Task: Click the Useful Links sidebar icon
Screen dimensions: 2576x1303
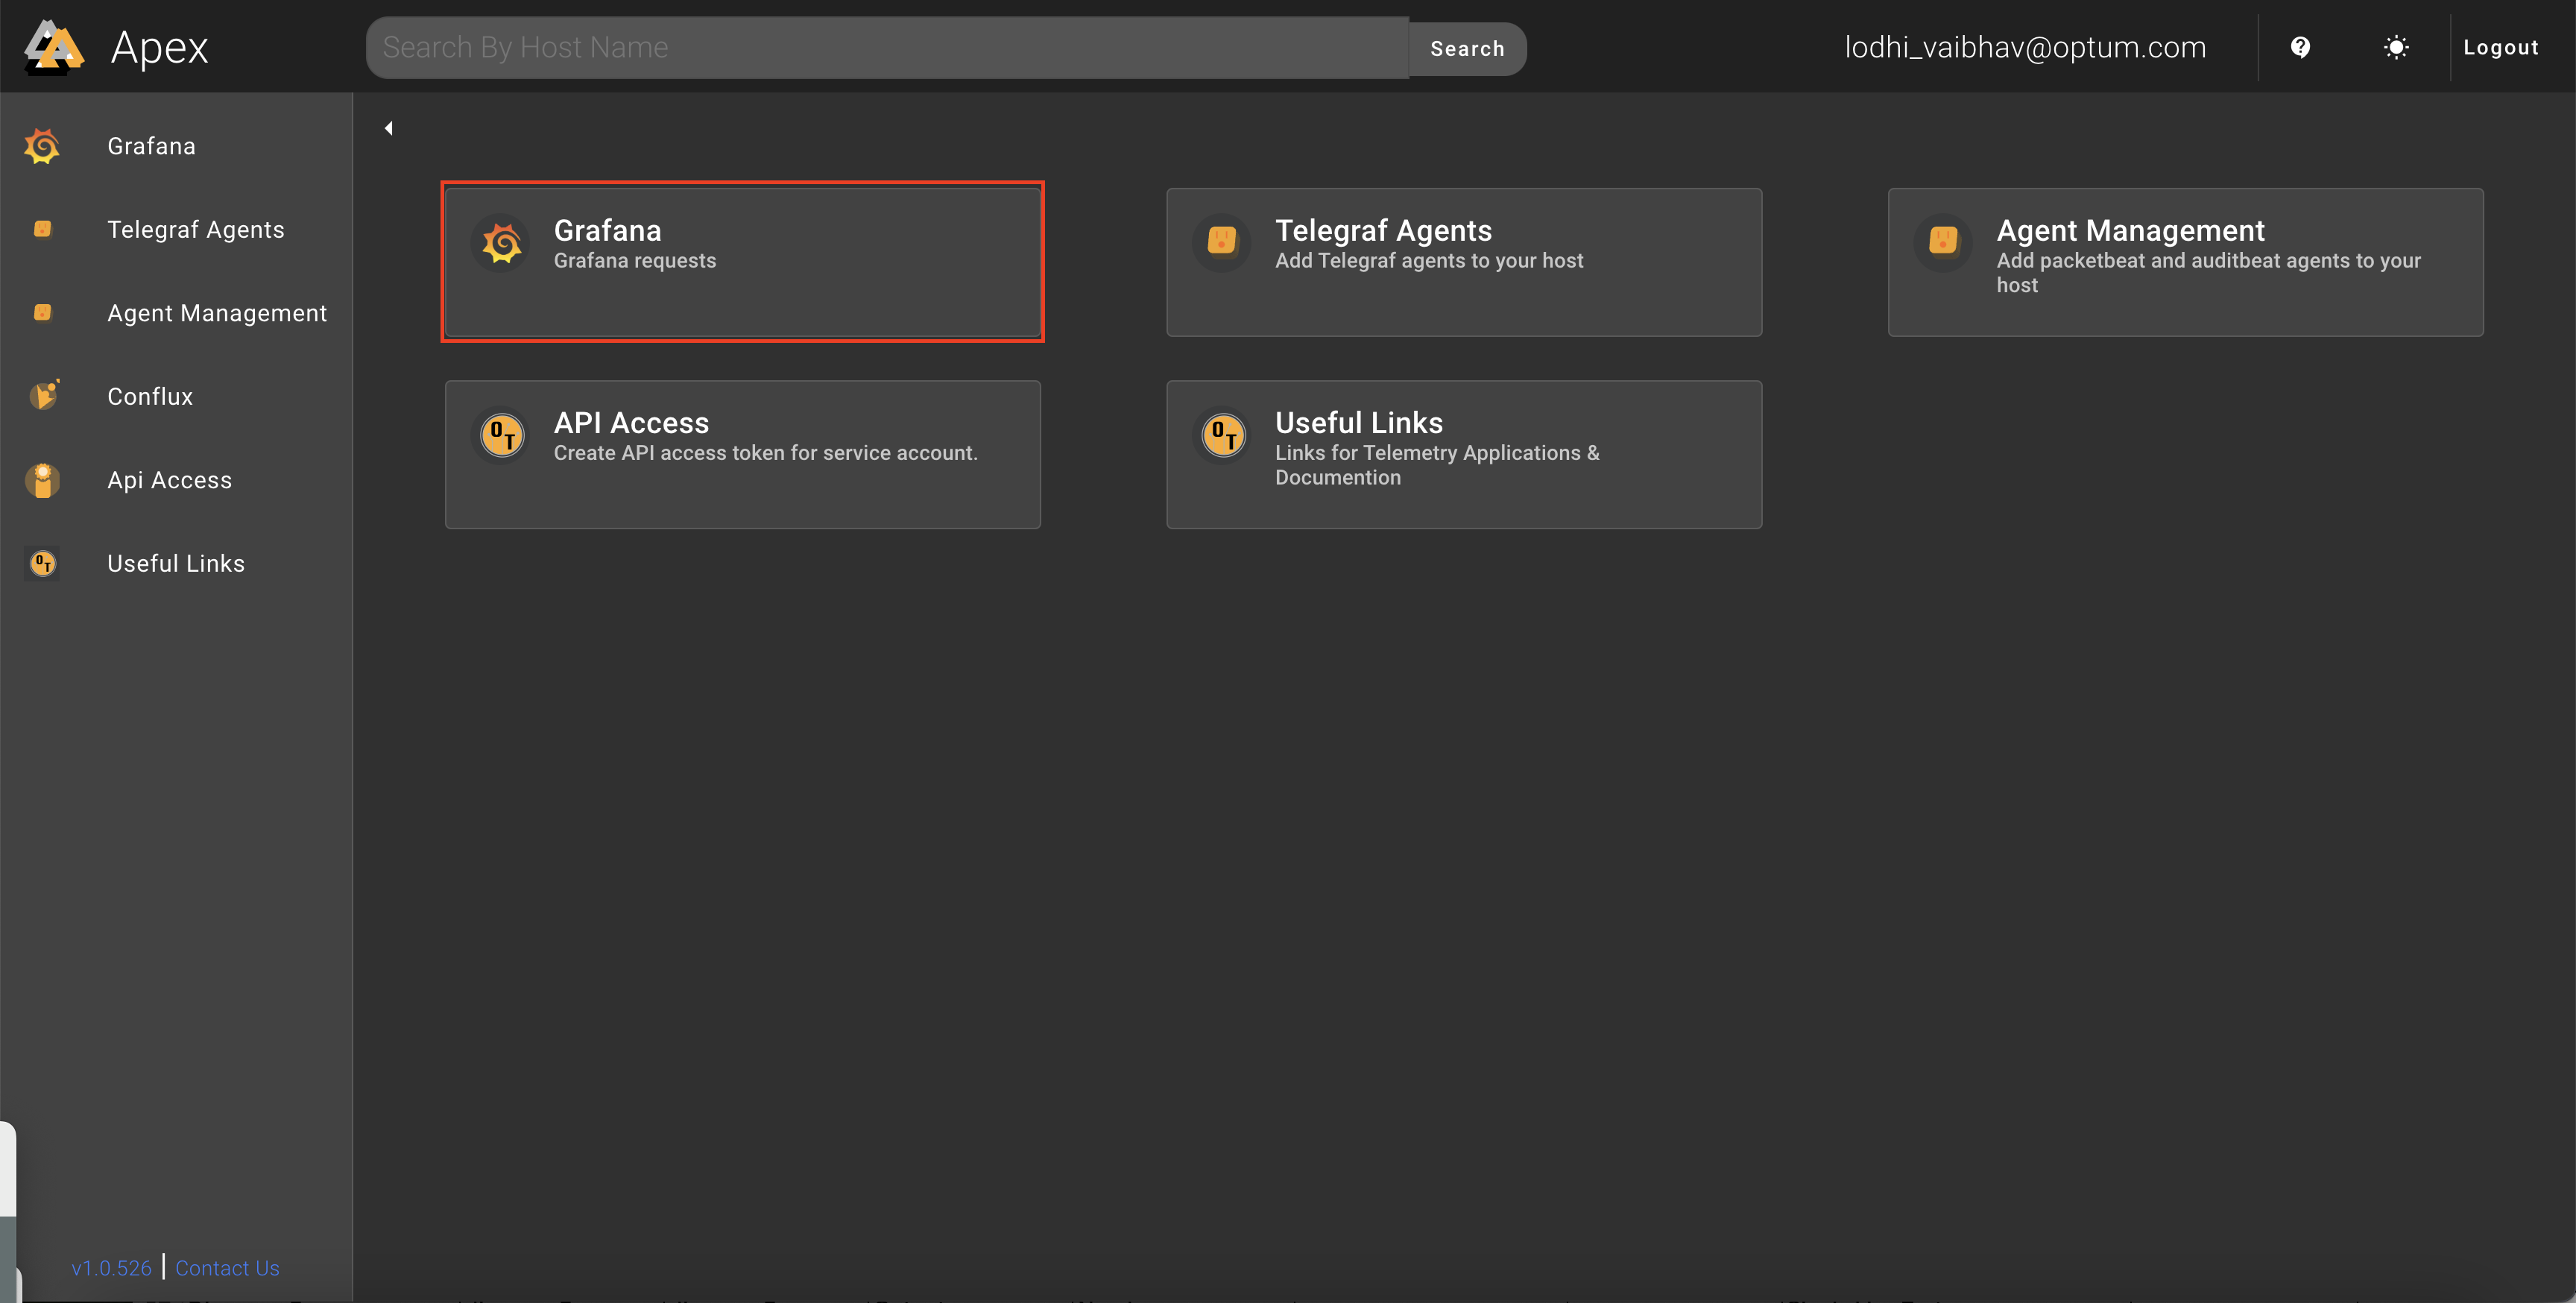Action: pos(42,564)
